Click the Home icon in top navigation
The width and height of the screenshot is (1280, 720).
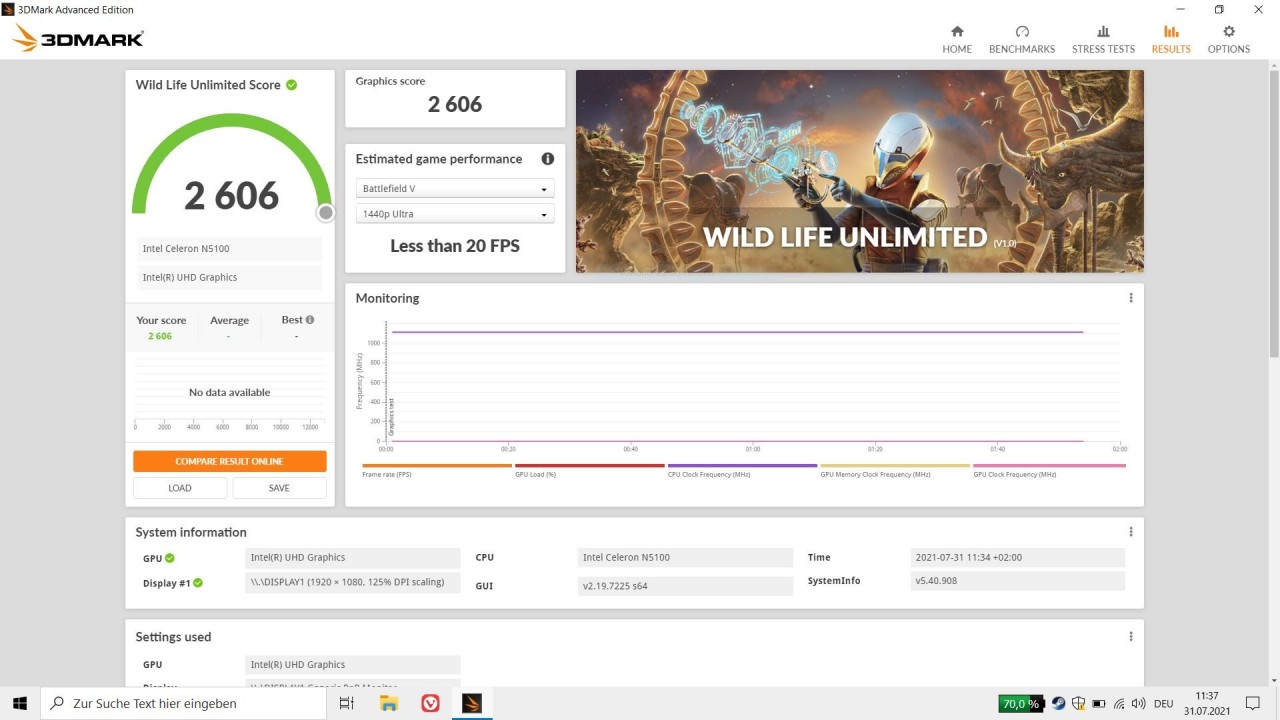click(x=957, y=32)
